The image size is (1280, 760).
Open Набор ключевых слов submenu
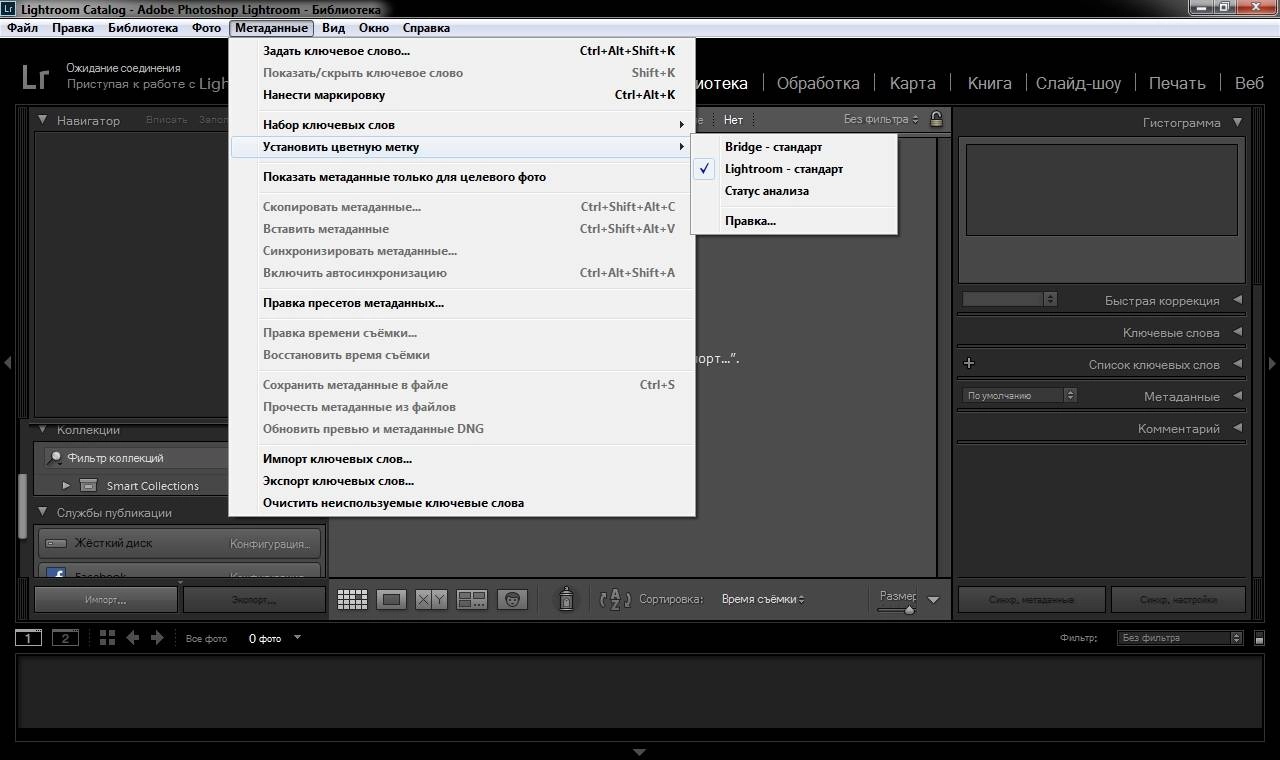462,125
